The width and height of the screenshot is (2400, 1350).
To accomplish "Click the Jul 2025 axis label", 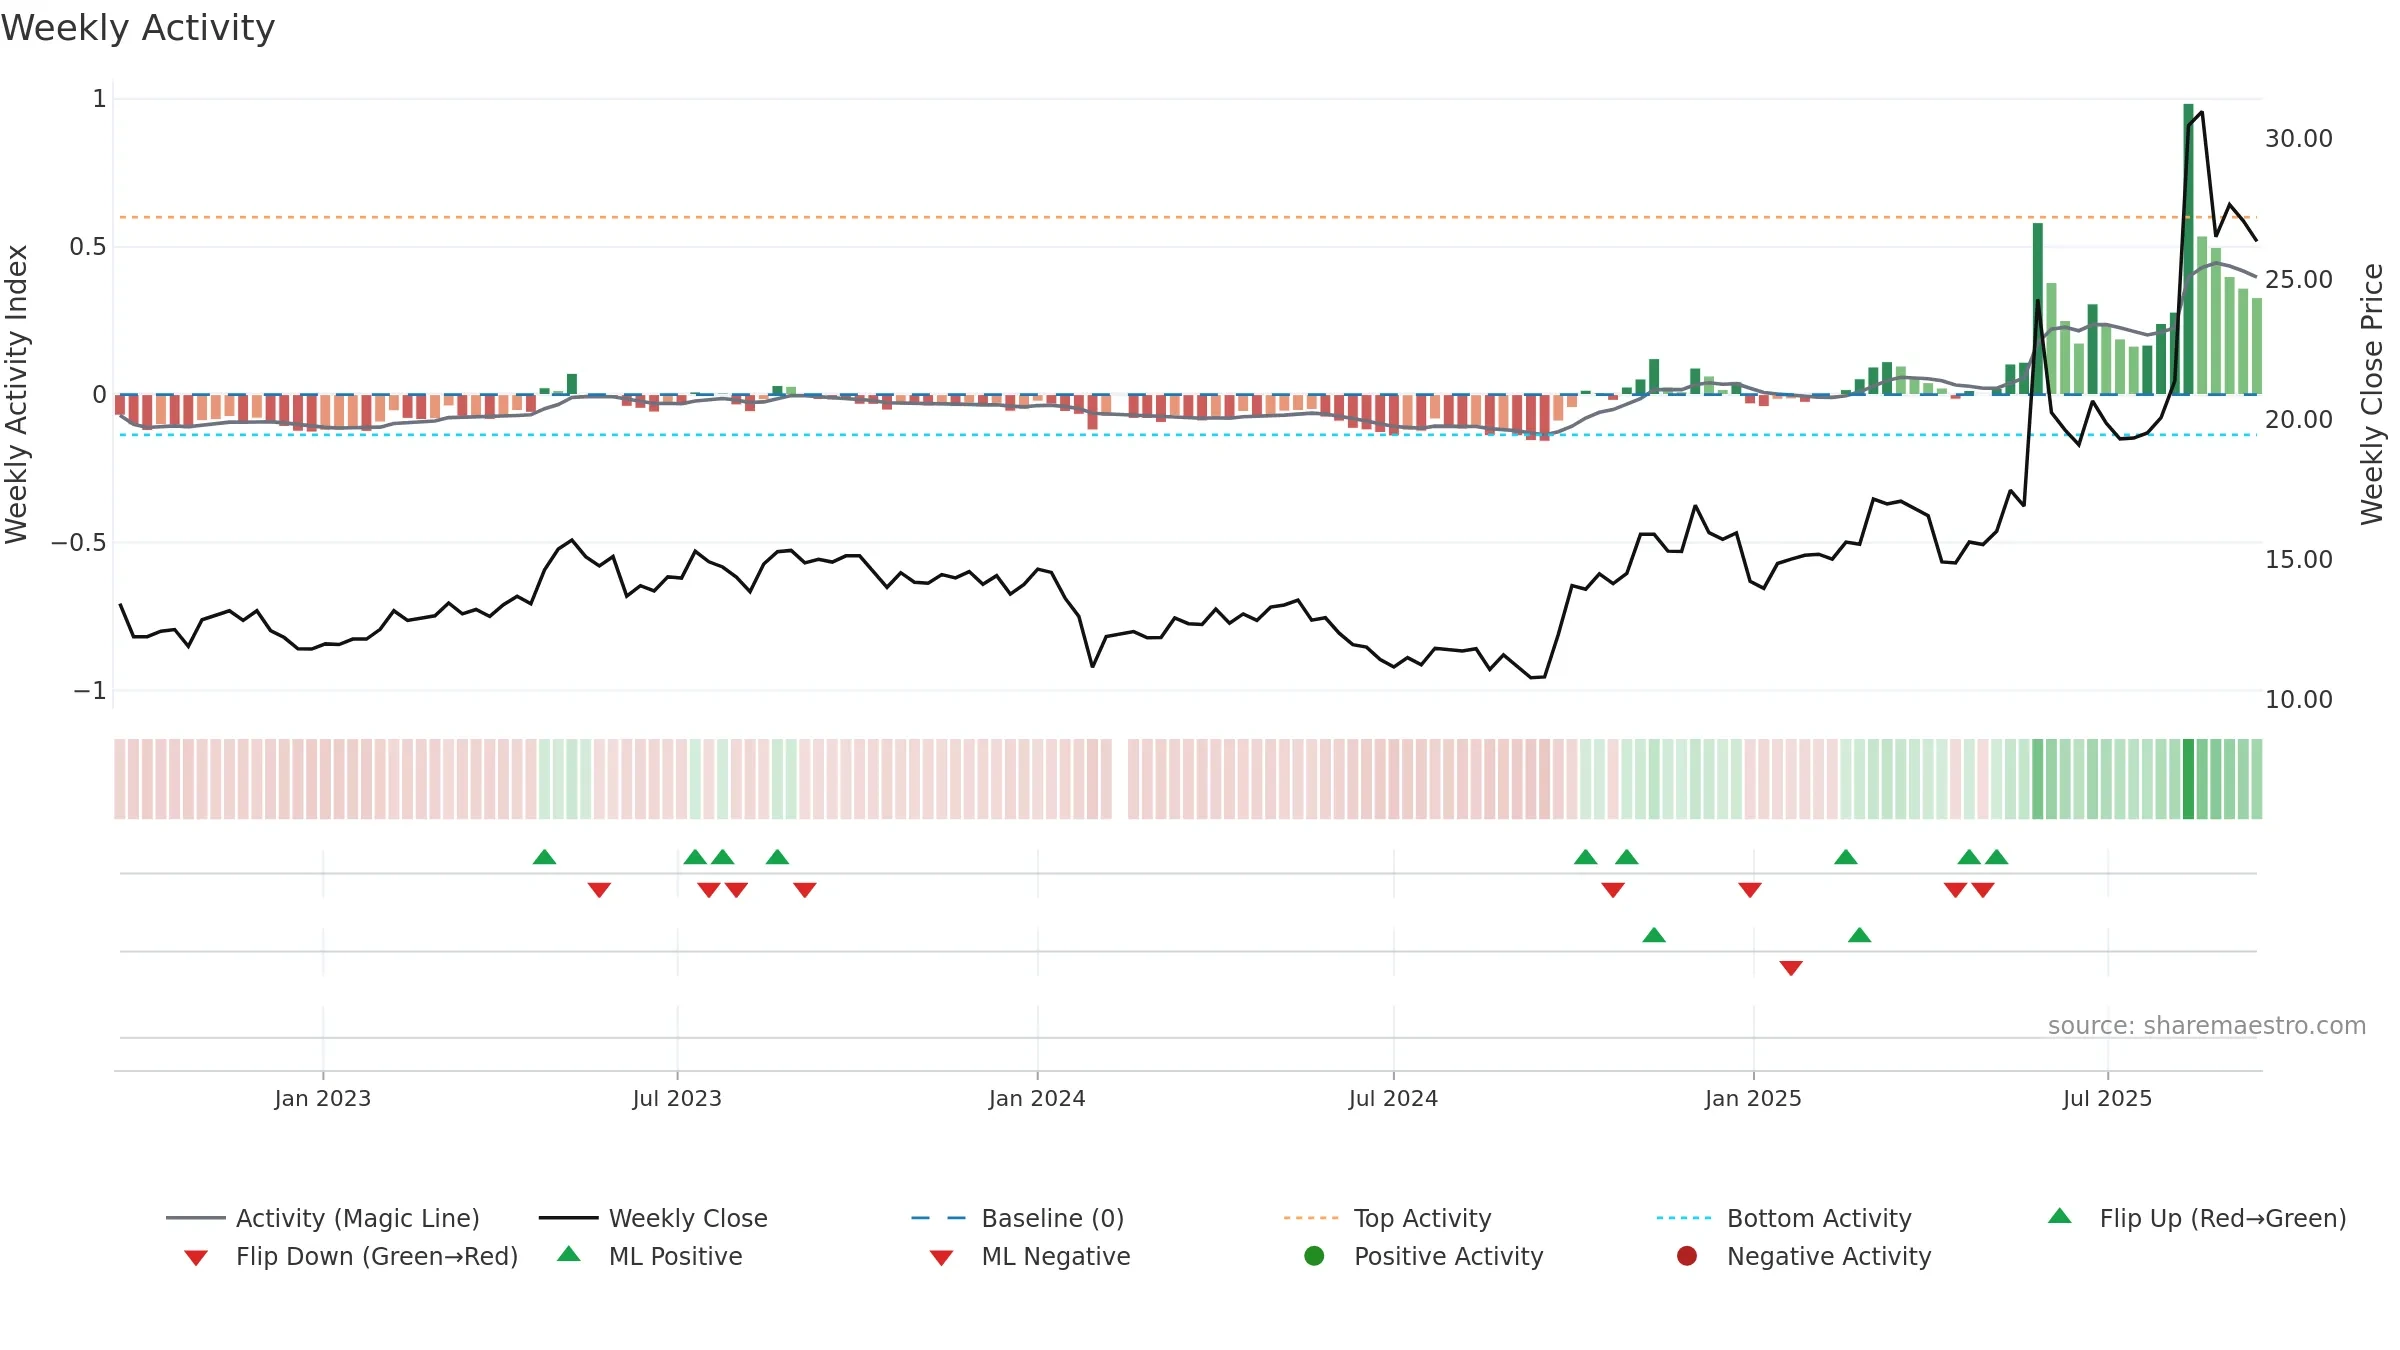I will [x=2107, y=1098].
